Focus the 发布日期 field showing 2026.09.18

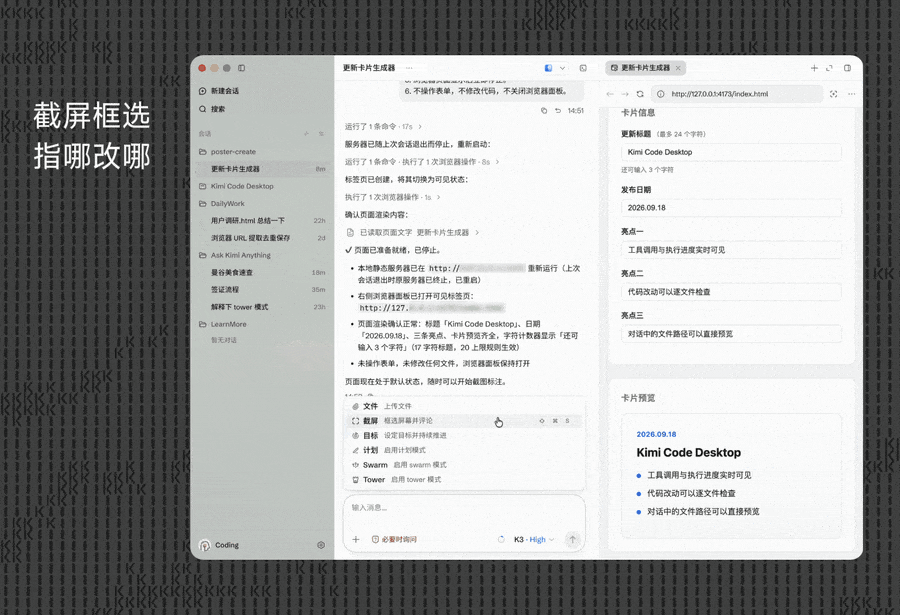731,208
